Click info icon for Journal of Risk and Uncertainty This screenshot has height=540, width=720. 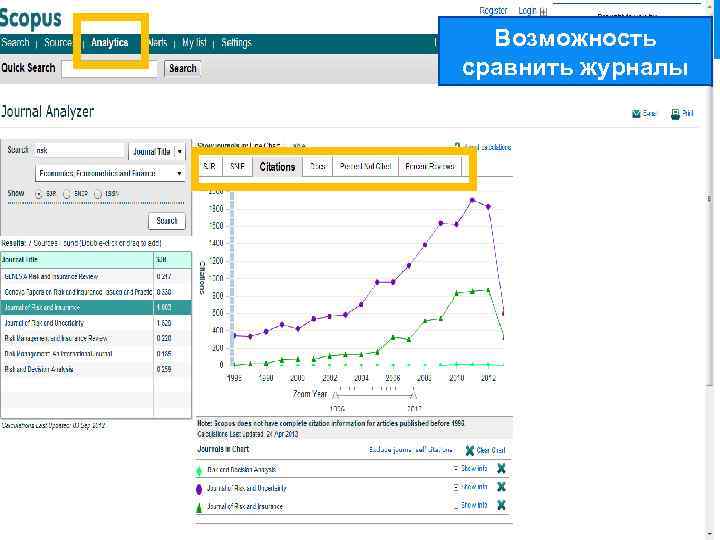tap(456, 487)
